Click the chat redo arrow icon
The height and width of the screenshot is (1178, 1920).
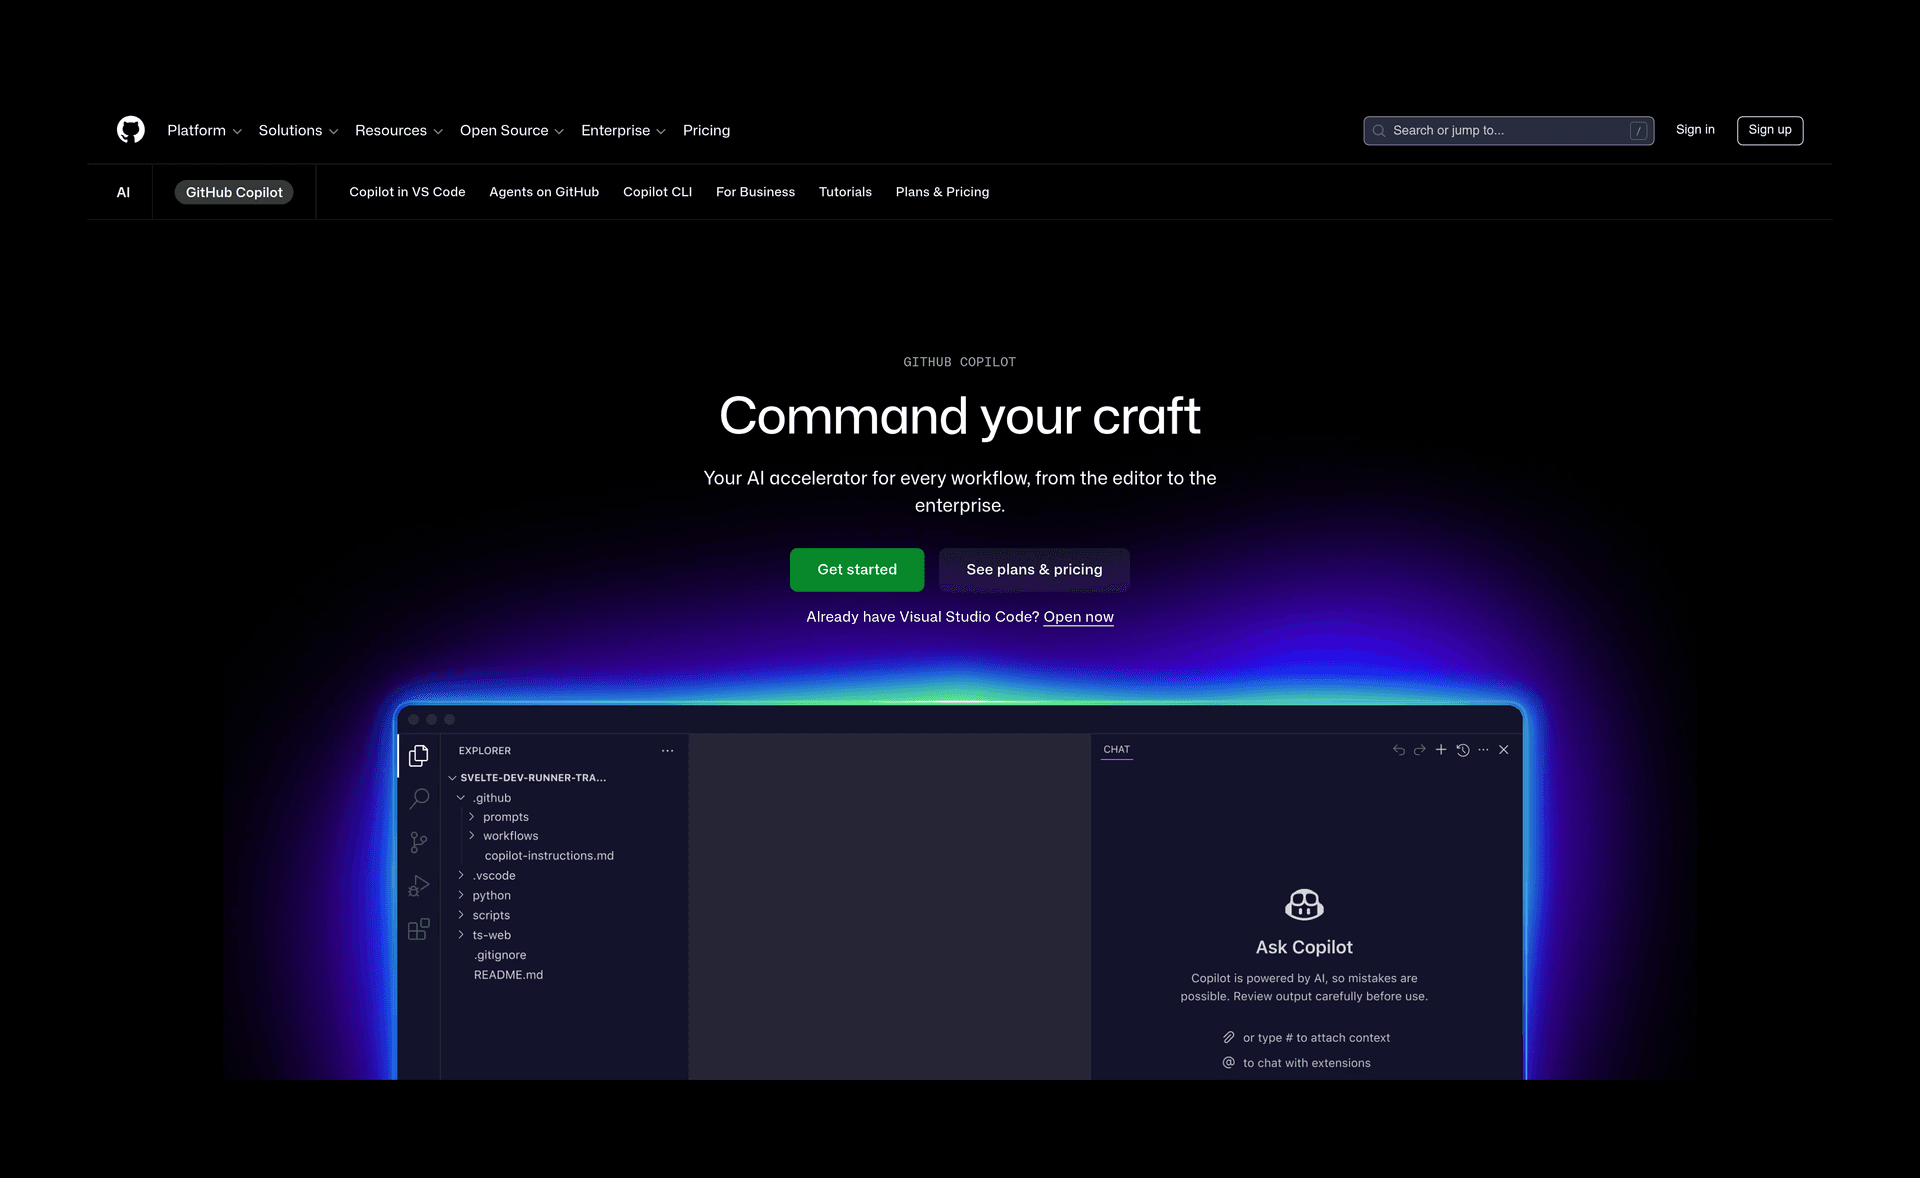1420,750
